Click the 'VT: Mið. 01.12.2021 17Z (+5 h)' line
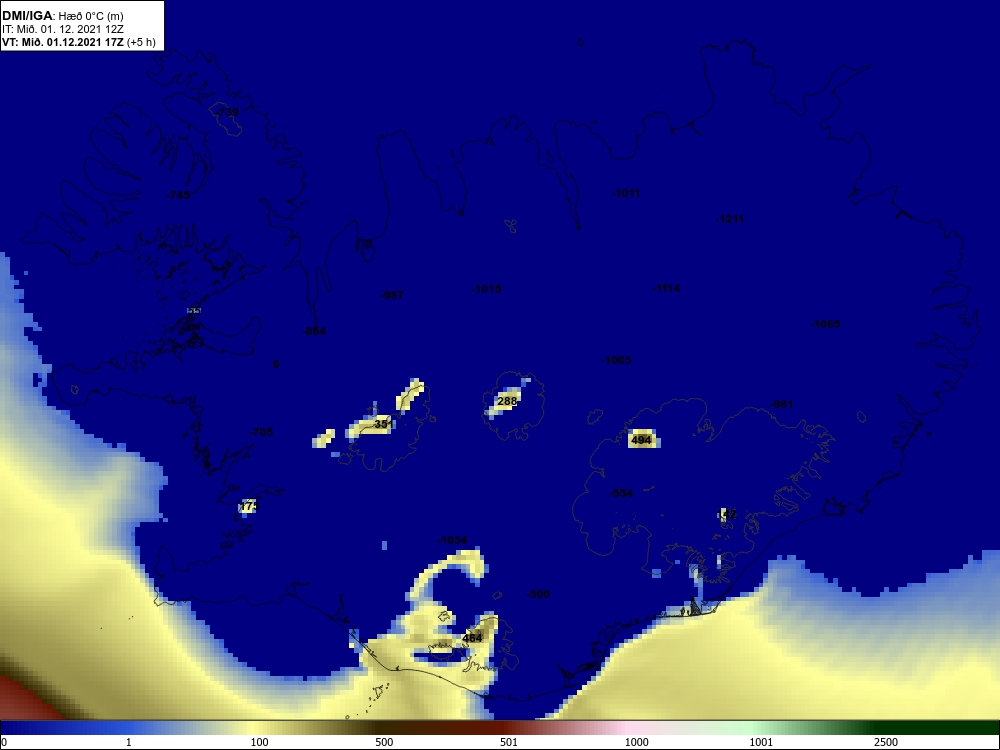 click(78, 42)
